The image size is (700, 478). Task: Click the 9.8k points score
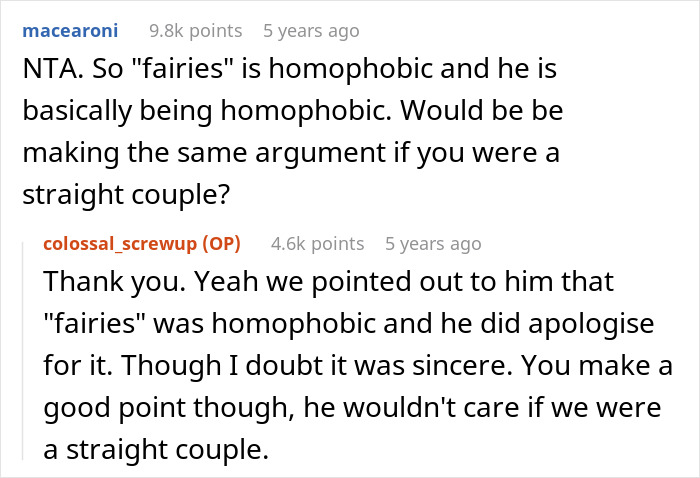[195, 31]
